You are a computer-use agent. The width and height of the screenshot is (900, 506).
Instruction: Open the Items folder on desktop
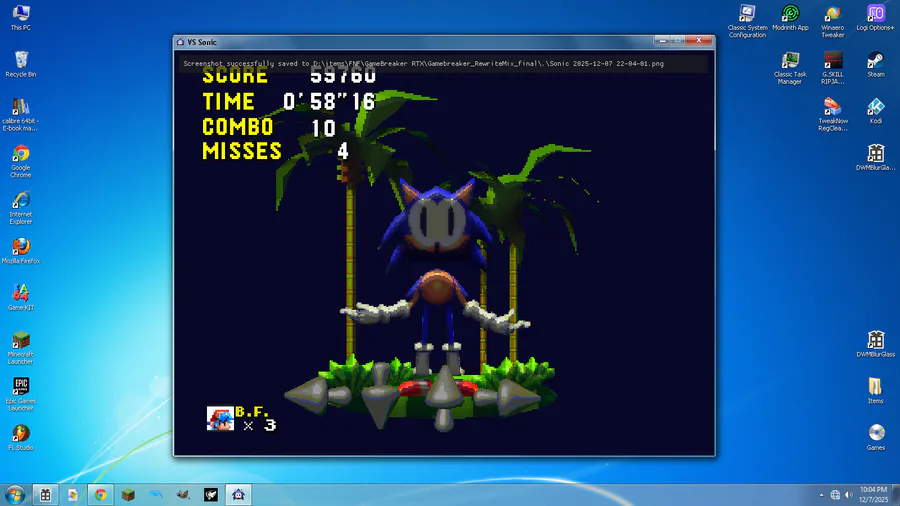click(876, 390)
